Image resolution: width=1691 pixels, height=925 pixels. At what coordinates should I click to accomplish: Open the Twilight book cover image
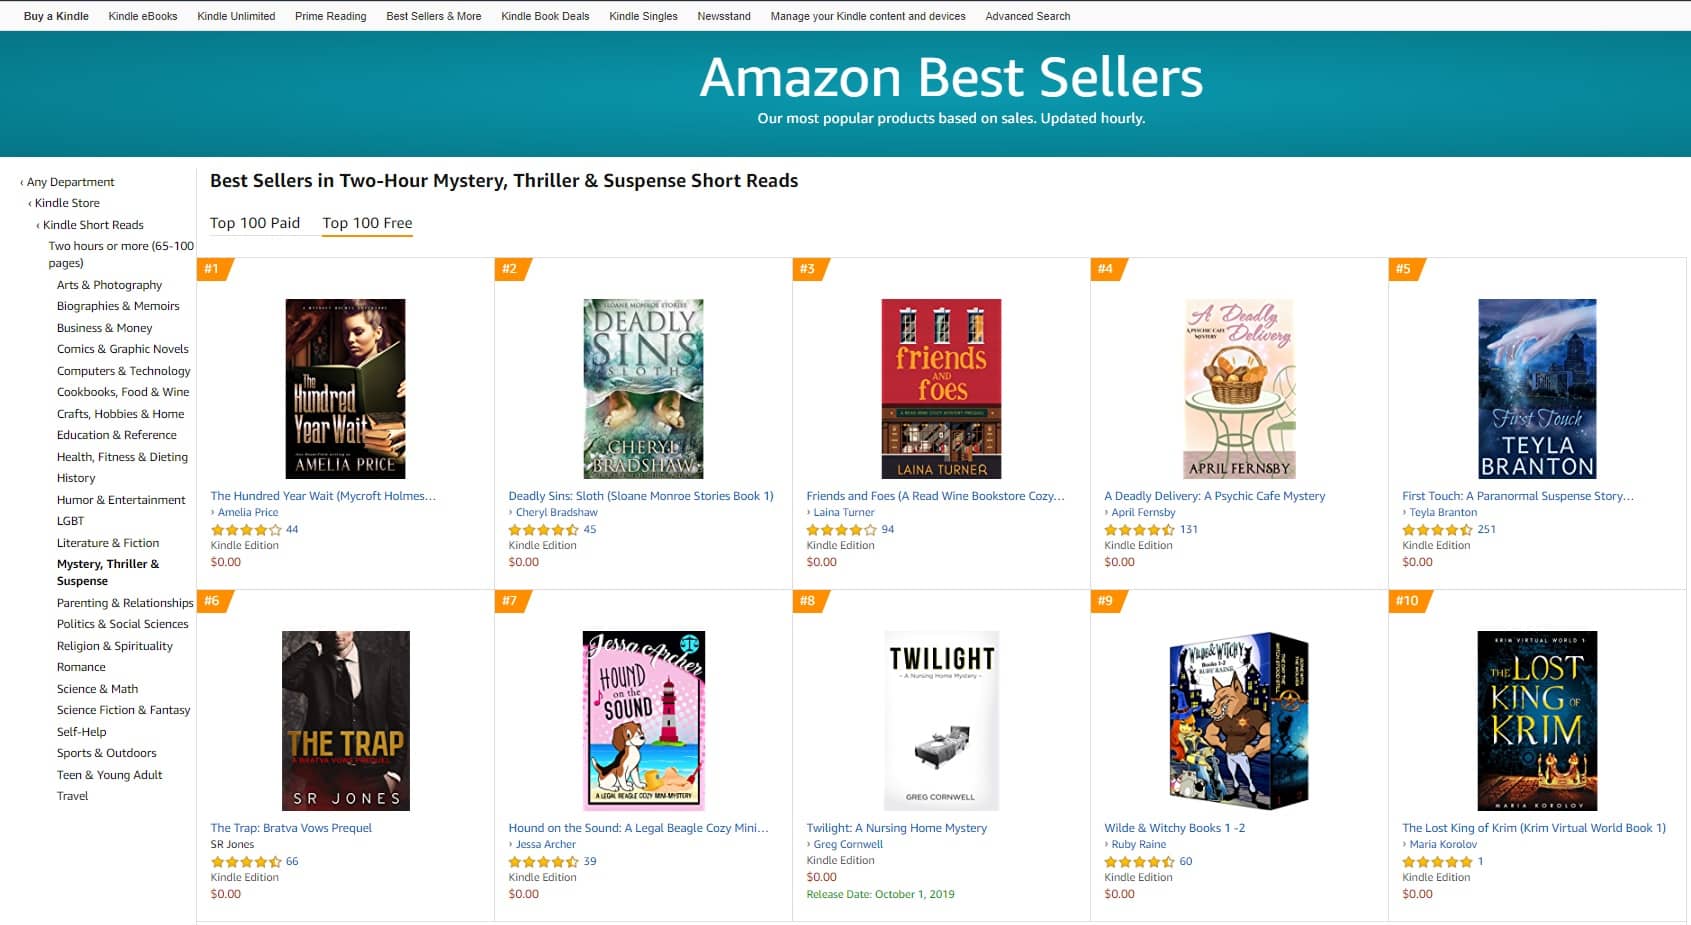[941, 721]
